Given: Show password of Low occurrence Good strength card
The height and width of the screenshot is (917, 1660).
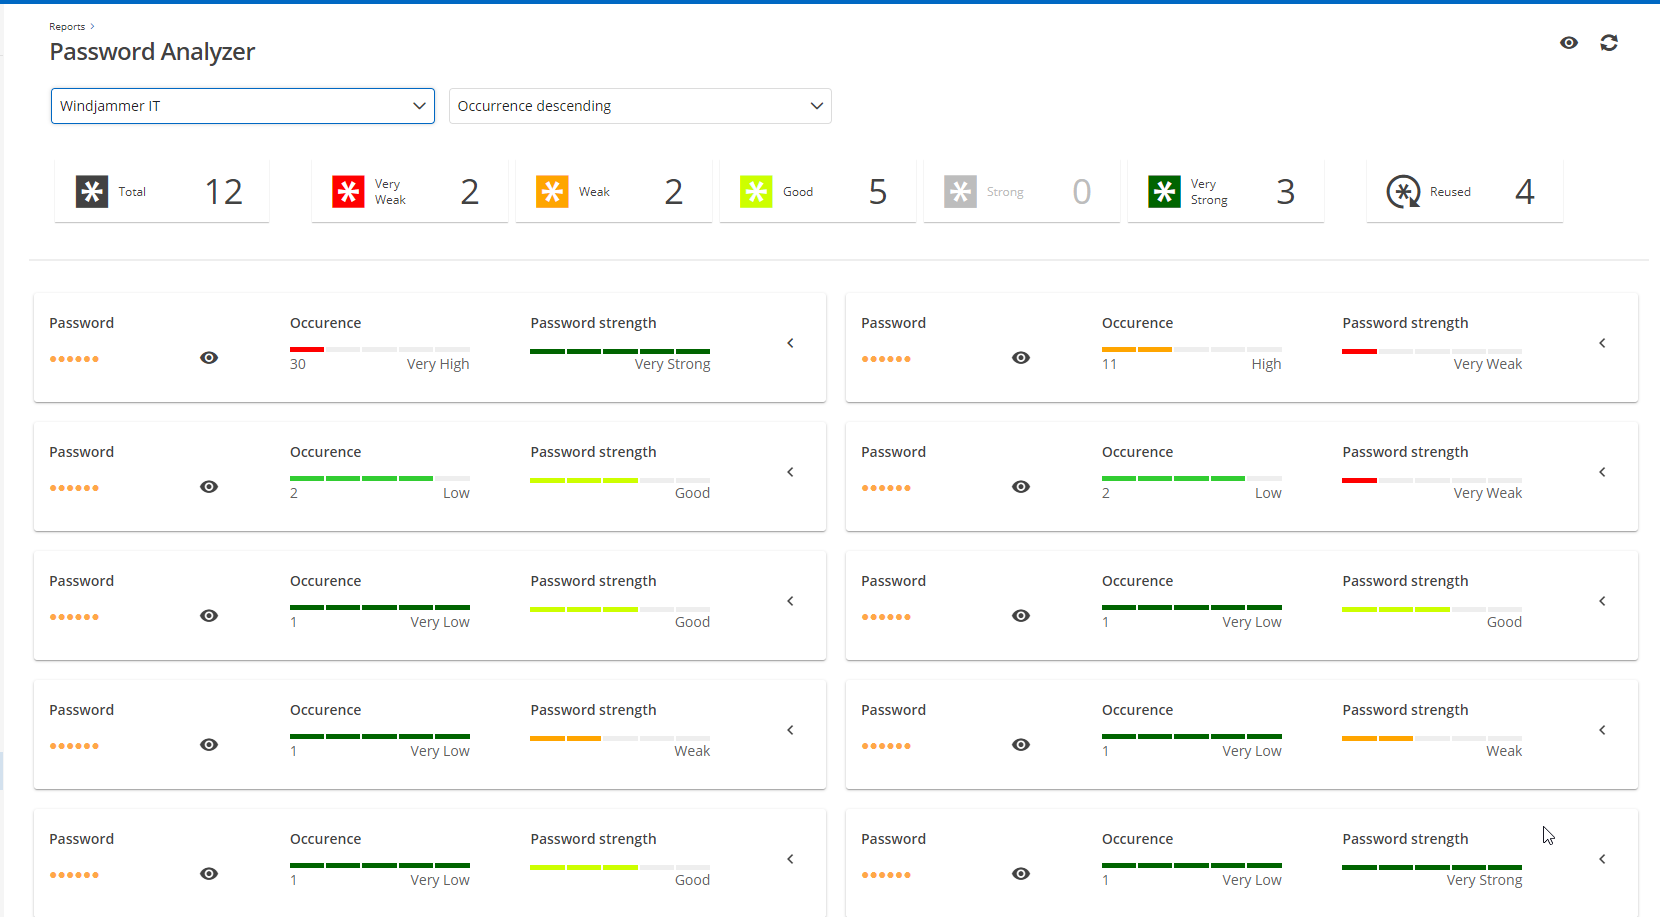Looking at the screenshot, I should pos(209,487).
